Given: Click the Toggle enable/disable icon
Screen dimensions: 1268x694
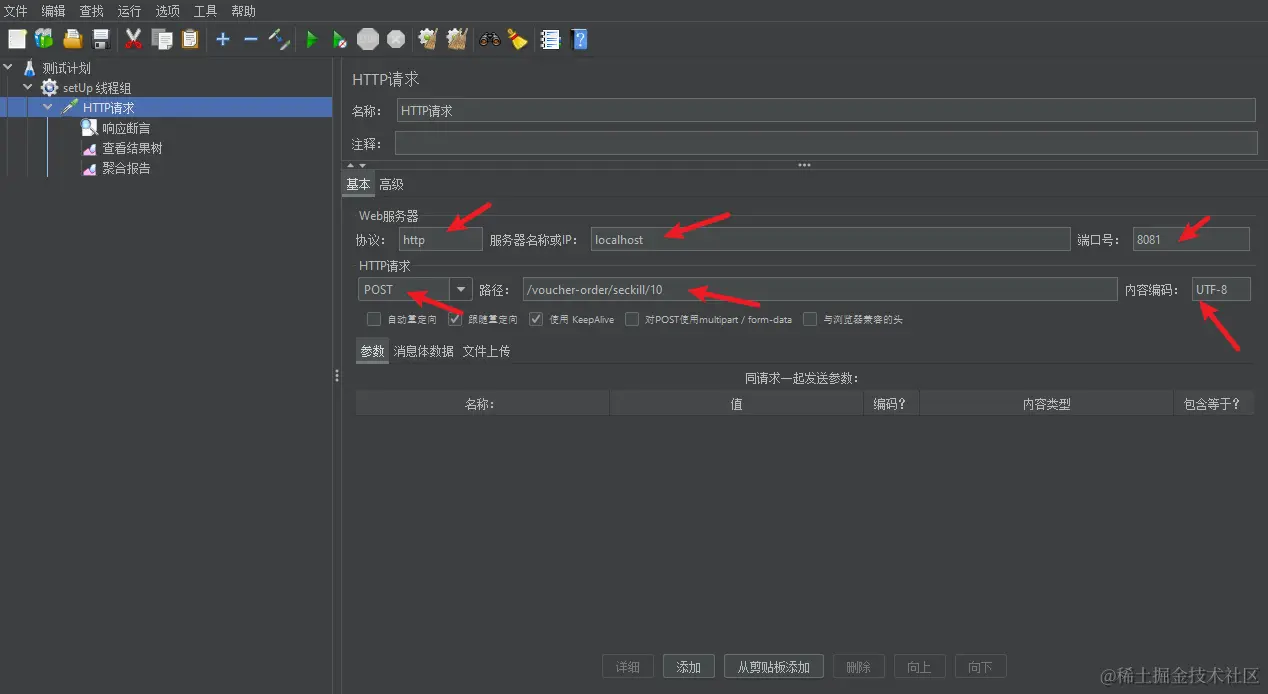Looking at the screenshot, I should point(279,39).
